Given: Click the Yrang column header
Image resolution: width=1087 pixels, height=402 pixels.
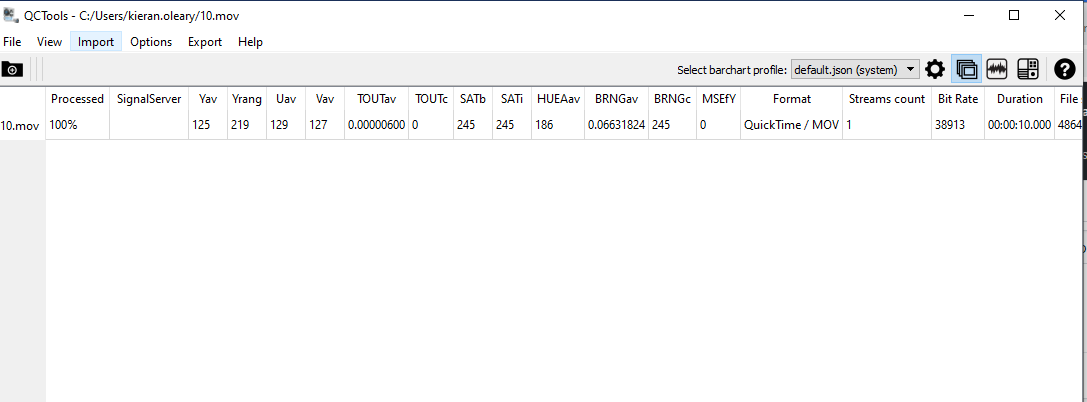Looking at the screenshot, I should coord(247,99).
